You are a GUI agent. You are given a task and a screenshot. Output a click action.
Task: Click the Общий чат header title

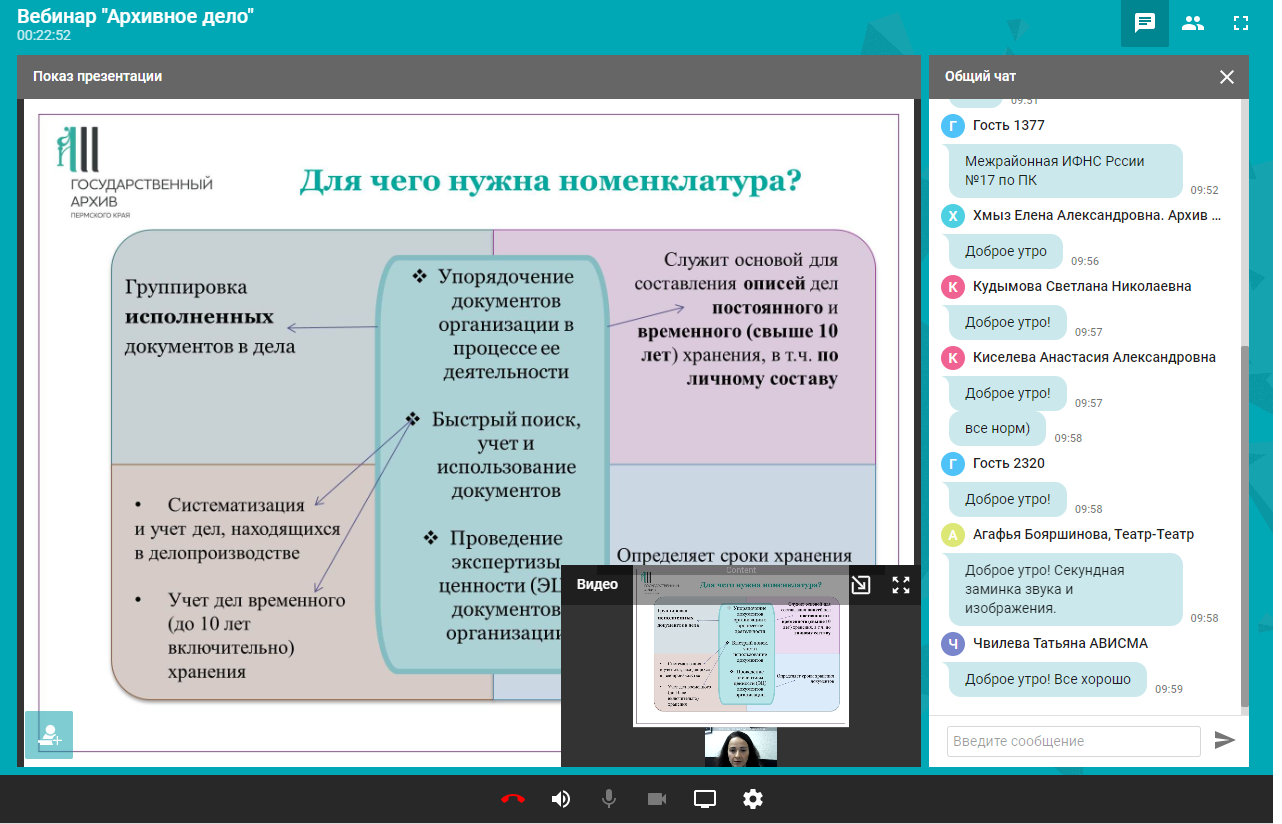981,77
